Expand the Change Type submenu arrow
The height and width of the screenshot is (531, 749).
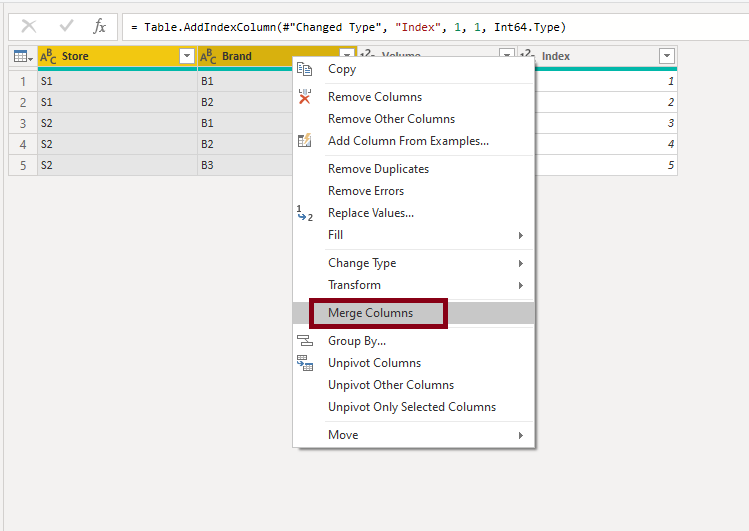(x=521, y=264)
